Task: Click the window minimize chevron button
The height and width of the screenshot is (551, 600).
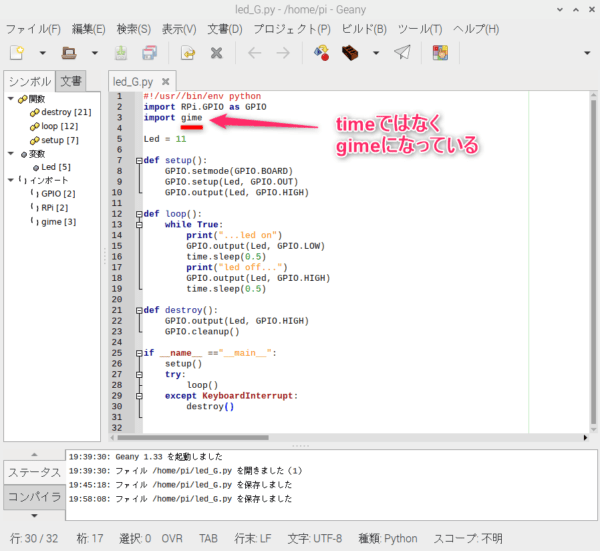Action: pyautogui.click(x=560, y=10)
